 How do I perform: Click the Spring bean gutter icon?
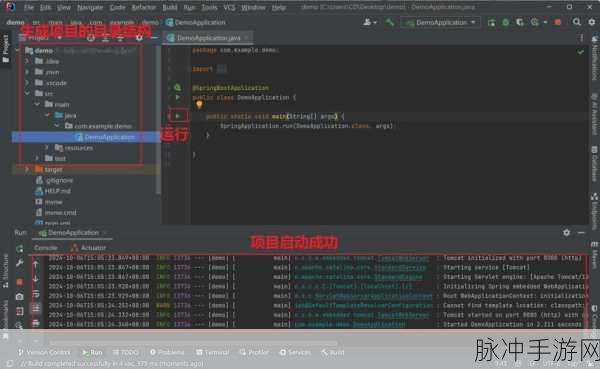point(177,88)
